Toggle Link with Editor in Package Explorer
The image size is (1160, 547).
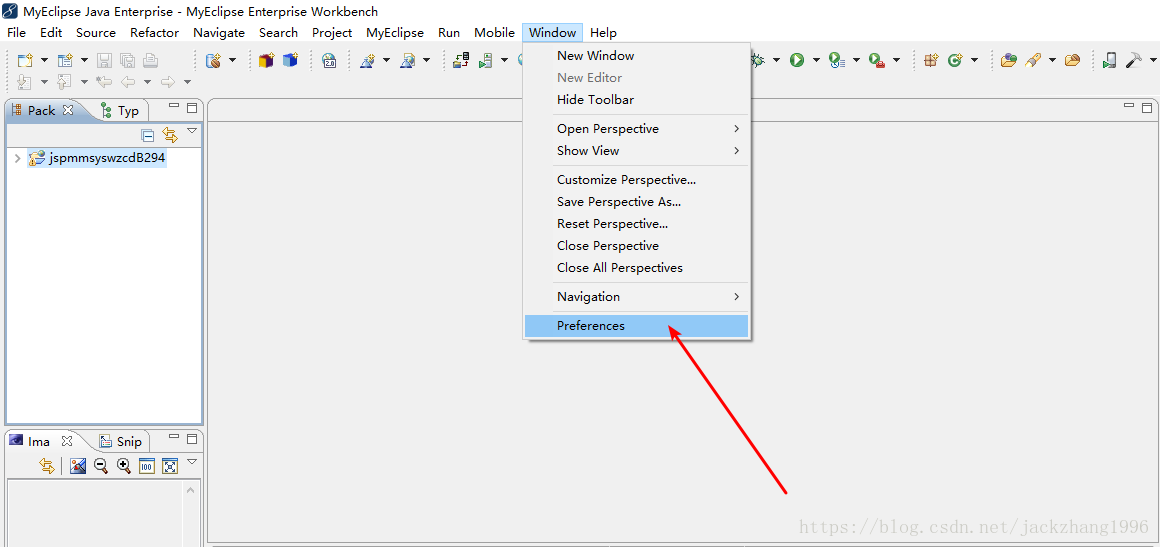pyautogui.click(x=170, y=135)
